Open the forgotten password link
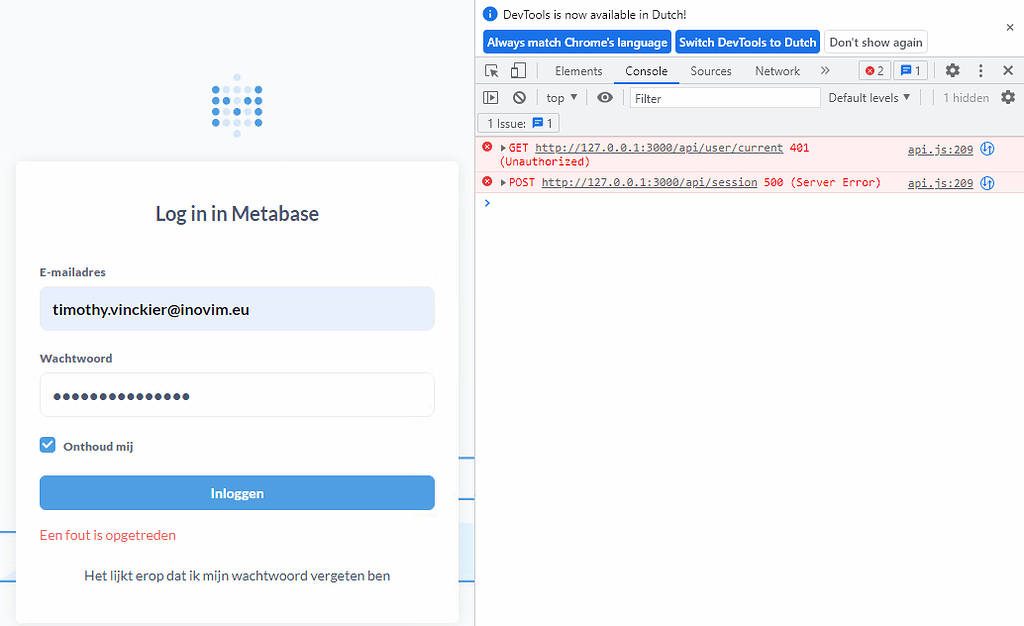1024x626 pixels. pos(237,576)
